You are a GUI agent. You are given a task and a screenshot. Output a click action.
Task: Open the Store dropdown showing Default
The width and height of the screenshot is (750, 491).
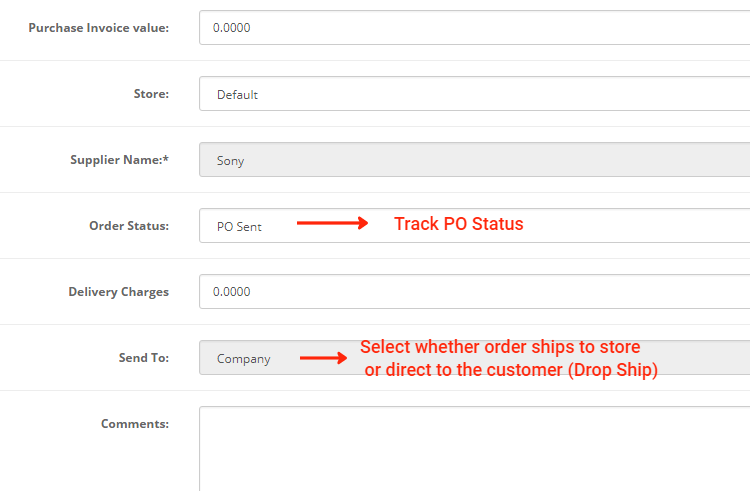[474, 94]
